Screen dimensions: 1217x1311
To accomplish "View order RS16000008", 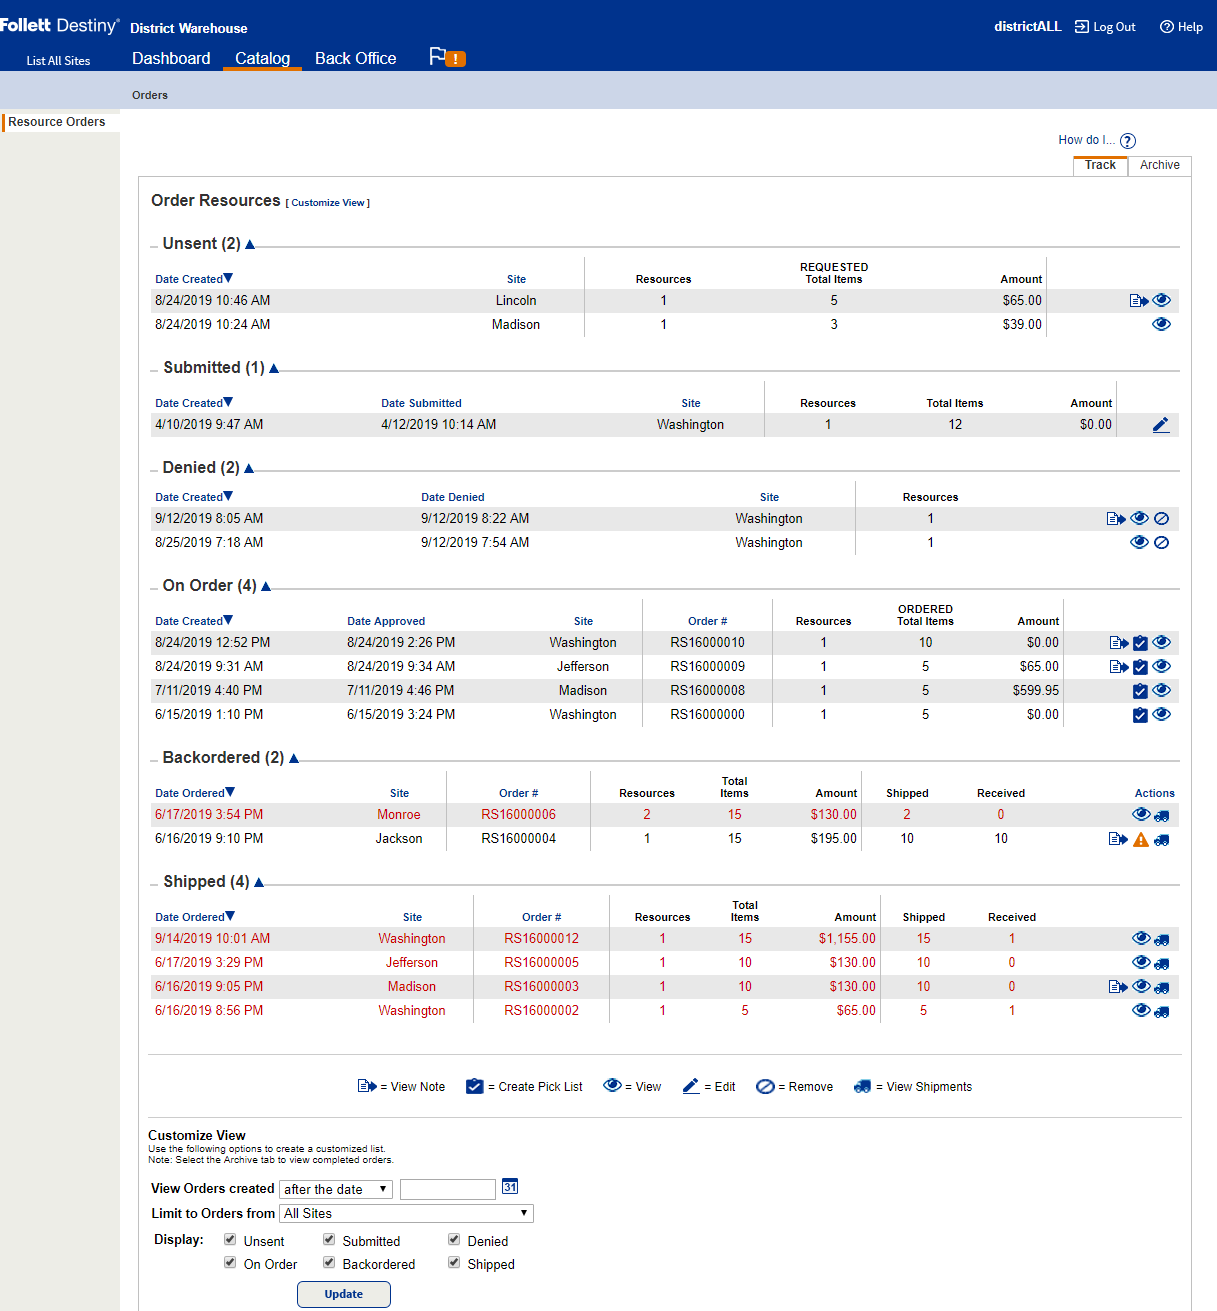I will [x=1161, y=690].
